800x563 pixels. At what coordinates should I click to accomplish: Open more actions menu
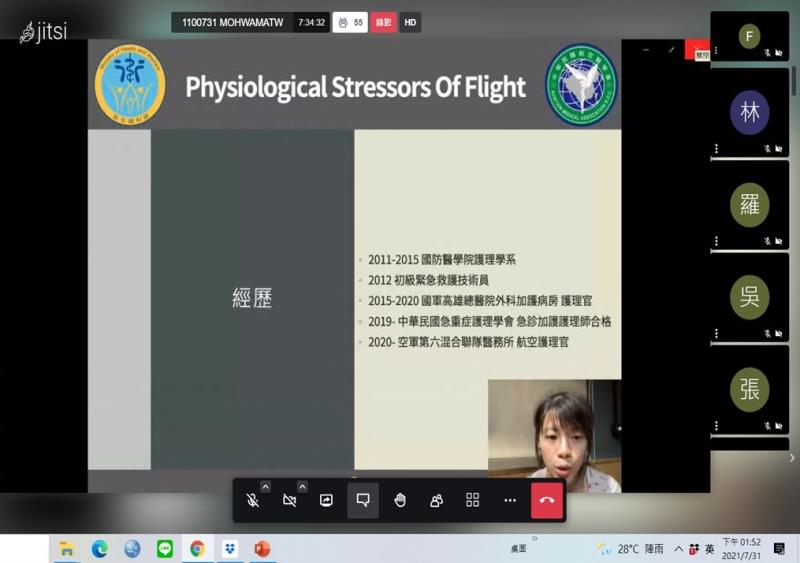coord(510,500)
